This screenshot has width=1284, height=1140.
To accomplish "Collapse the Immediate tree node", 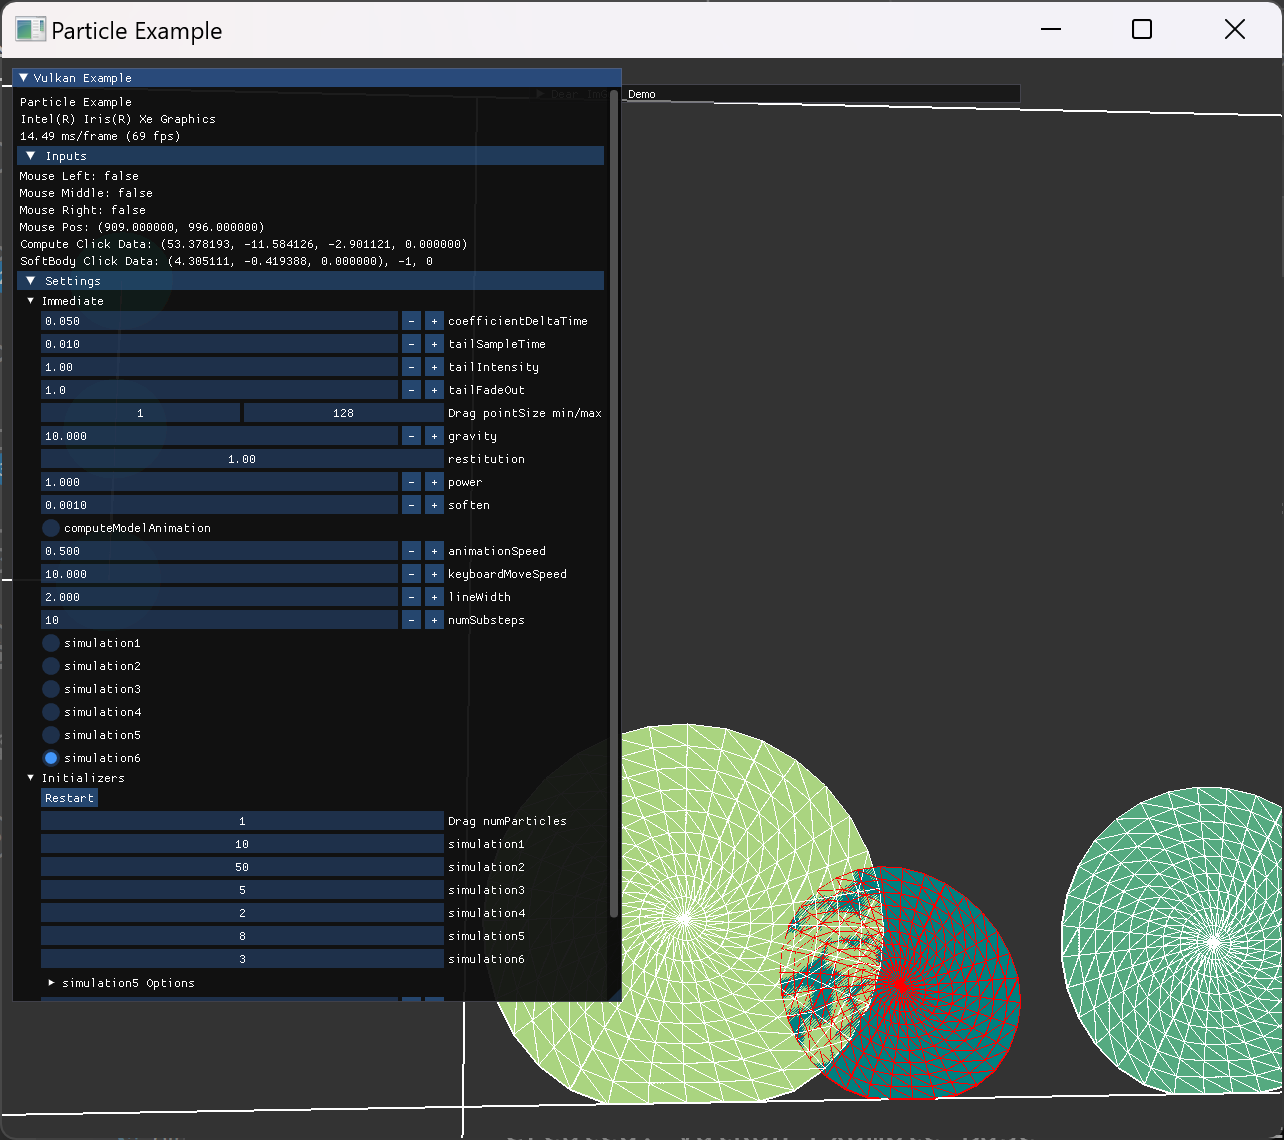I will 31,301.
